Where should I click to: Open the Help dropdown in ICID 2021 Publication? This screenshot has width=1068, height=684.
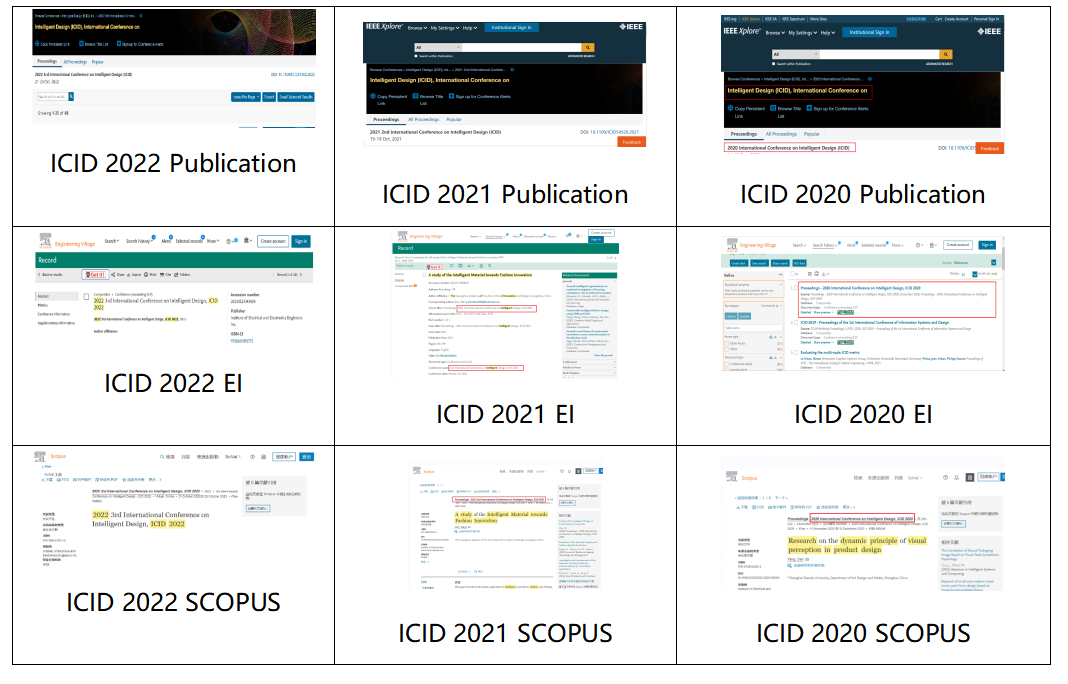pos(470,28)
